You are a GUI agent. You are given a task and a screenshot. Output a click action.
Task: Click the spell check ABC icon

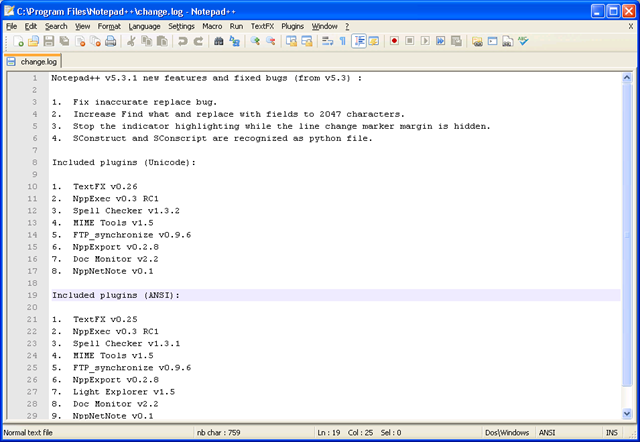(523, 42)
